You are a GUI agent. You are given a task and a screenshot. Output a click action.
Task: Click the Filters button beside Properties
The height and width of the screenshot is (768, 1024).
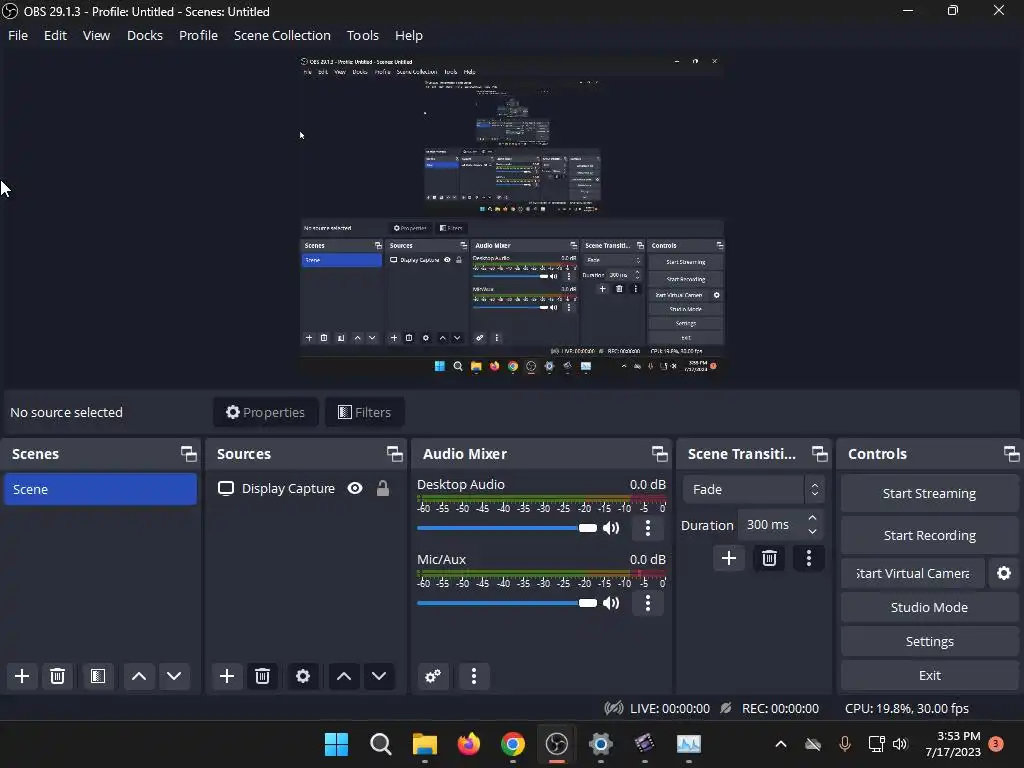click(x=364, y=412)
